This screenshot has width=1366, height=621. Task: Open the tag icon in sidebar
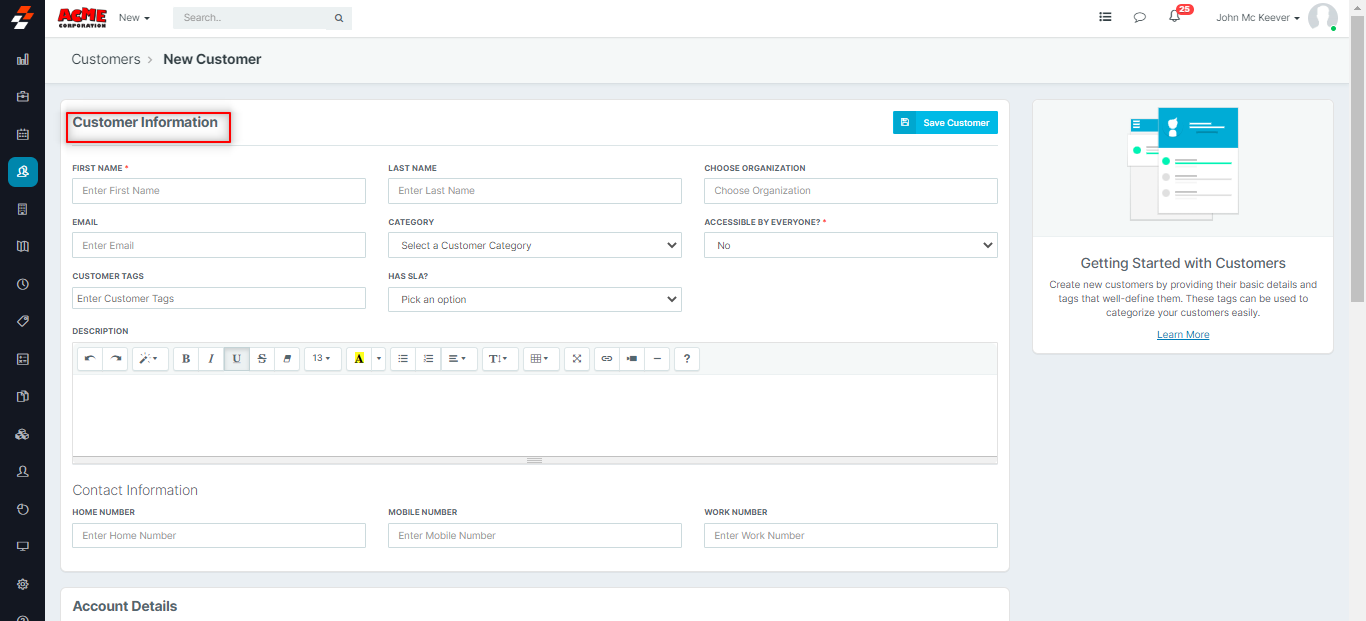click(x=23, y=321)
